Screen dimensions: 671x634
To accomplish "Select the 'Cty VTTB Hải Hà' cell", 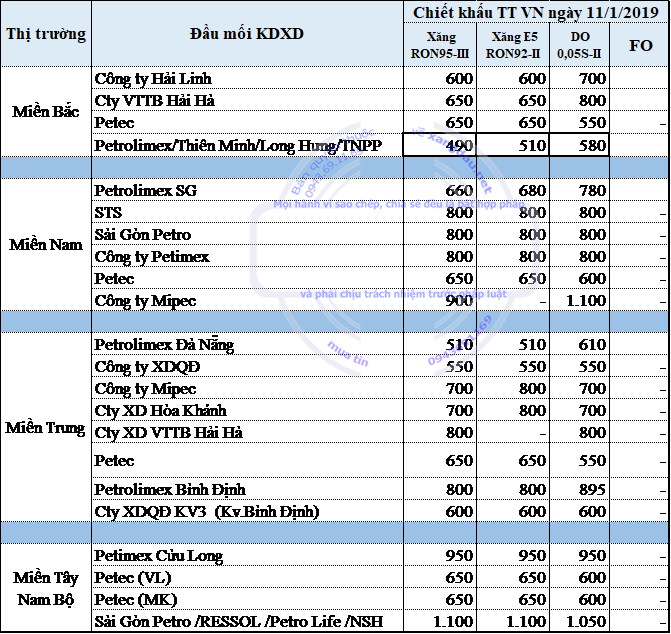I will (247, 101).
